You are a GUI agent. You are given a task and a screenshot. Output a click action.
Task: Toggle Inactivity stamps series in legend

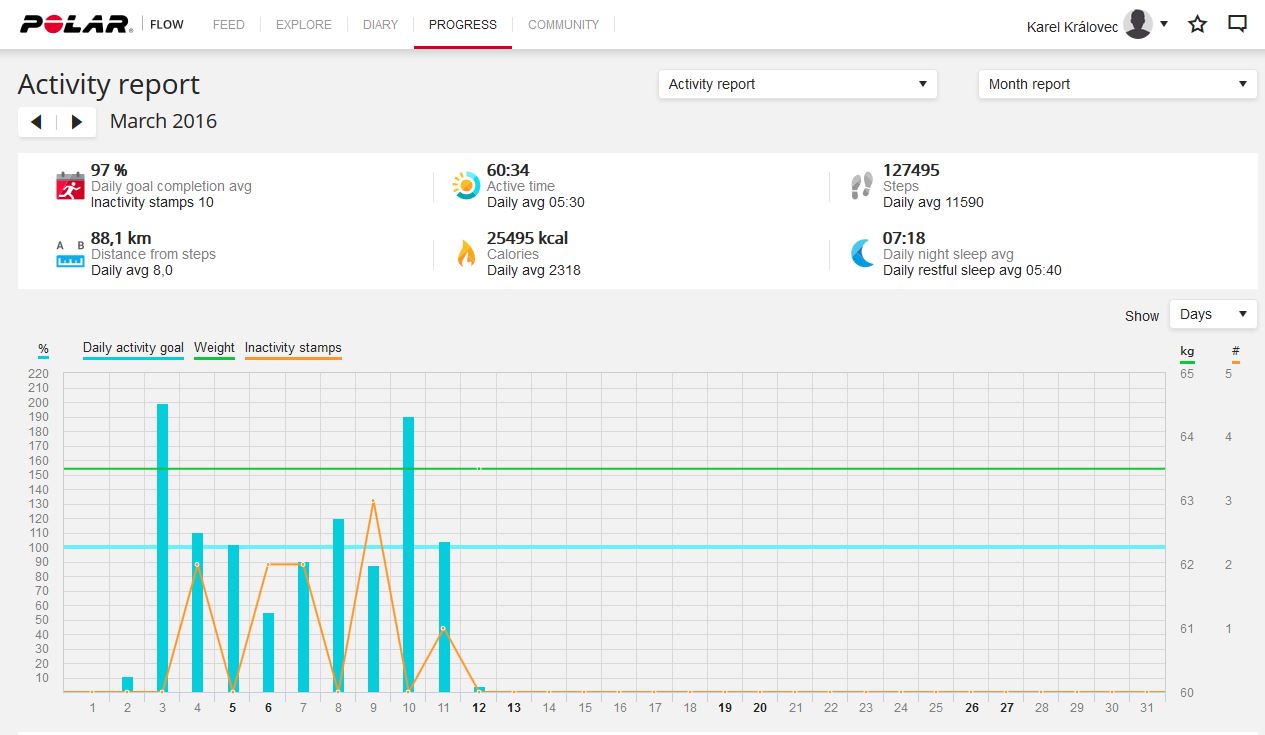point(293,348)
